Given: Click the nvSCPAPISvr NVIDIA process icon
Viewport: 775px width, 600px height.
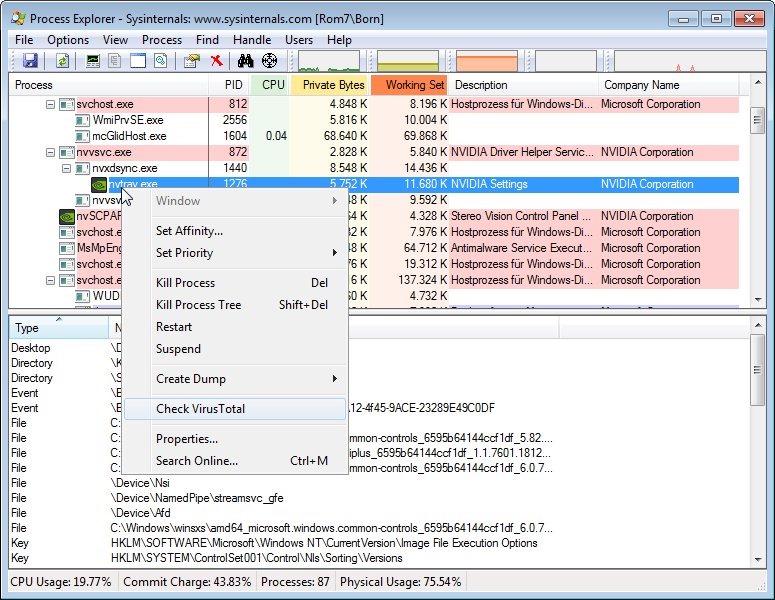Looking at the screenshot, I should [x=67, y=216].
